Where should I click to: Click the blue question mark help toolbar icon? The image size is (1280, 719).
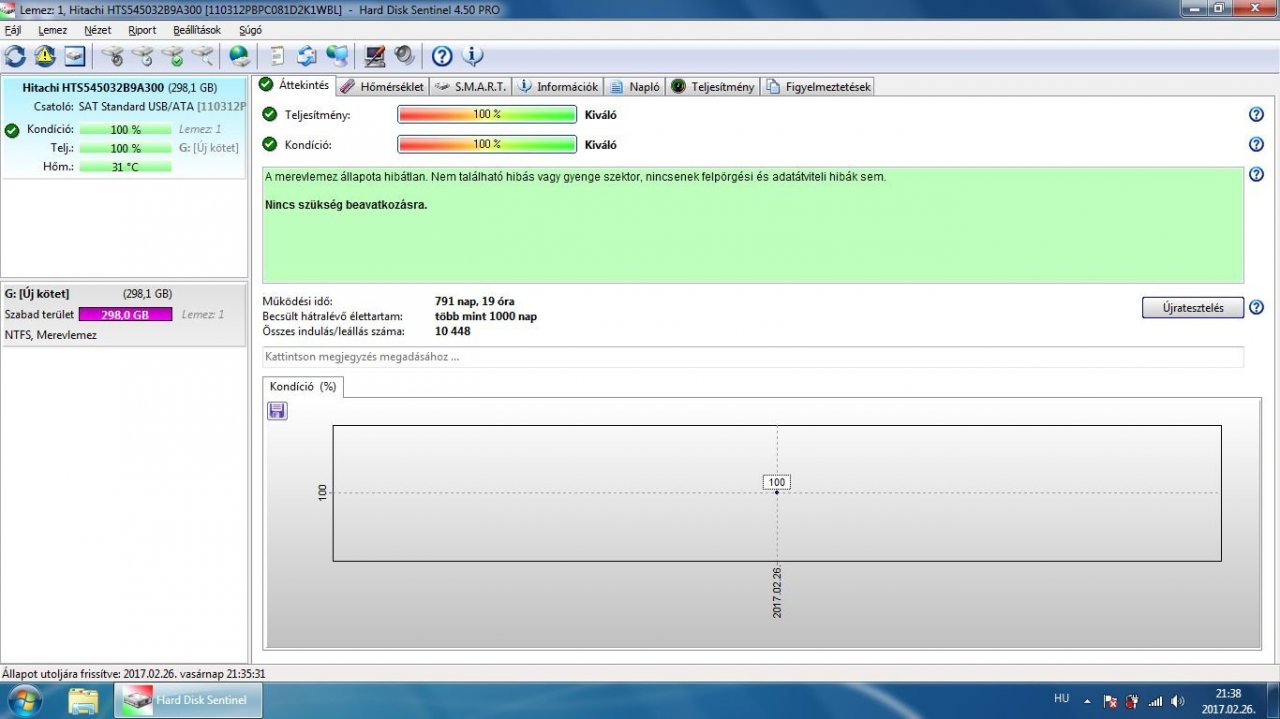(x=442, y=56)
